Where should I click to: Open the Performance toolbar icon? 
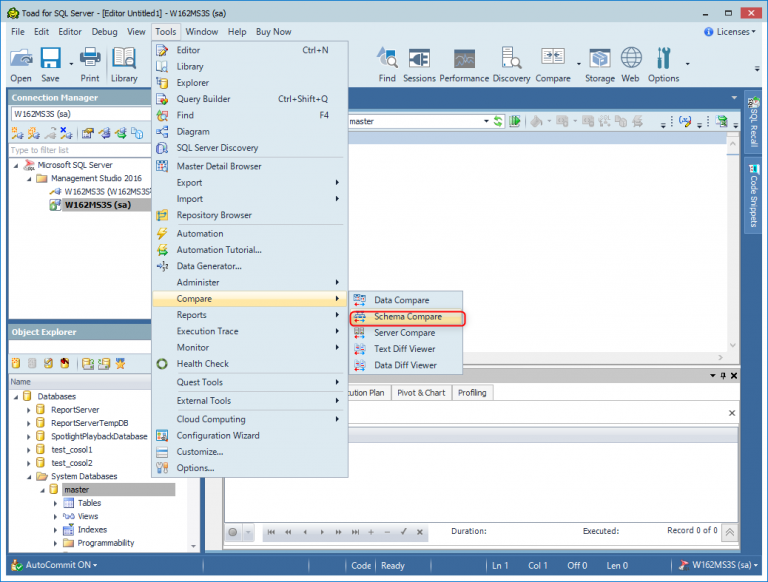point(464,64)
